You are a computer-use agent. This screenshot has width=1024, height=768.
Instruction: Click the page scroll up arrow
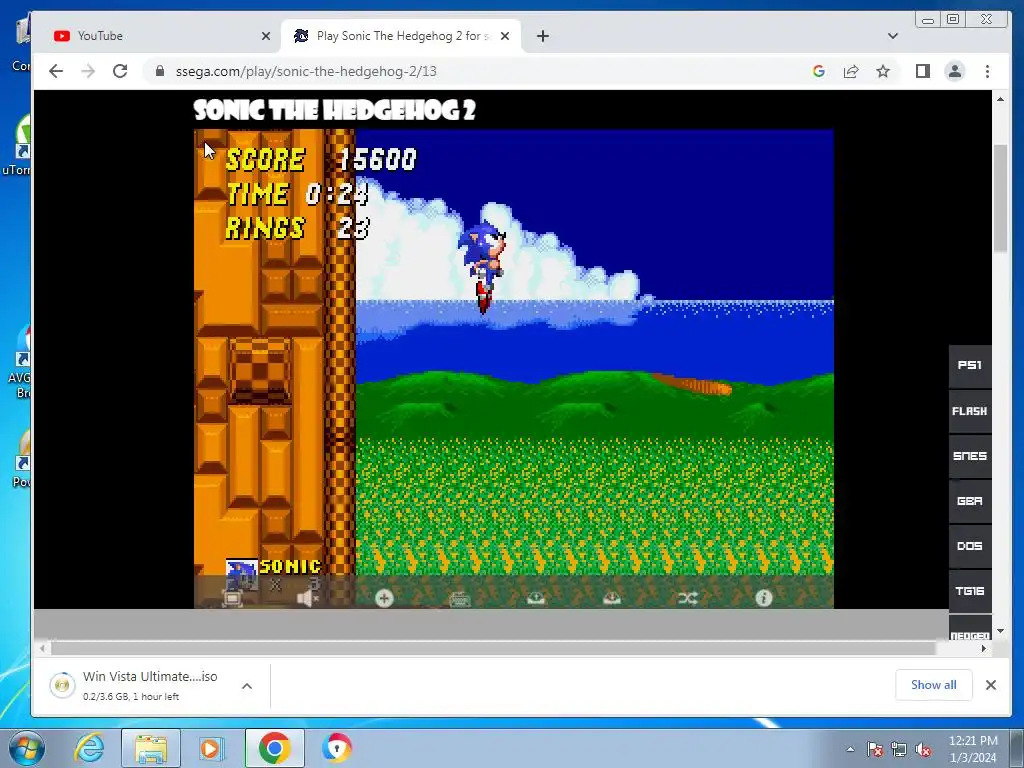[1000, 99]
